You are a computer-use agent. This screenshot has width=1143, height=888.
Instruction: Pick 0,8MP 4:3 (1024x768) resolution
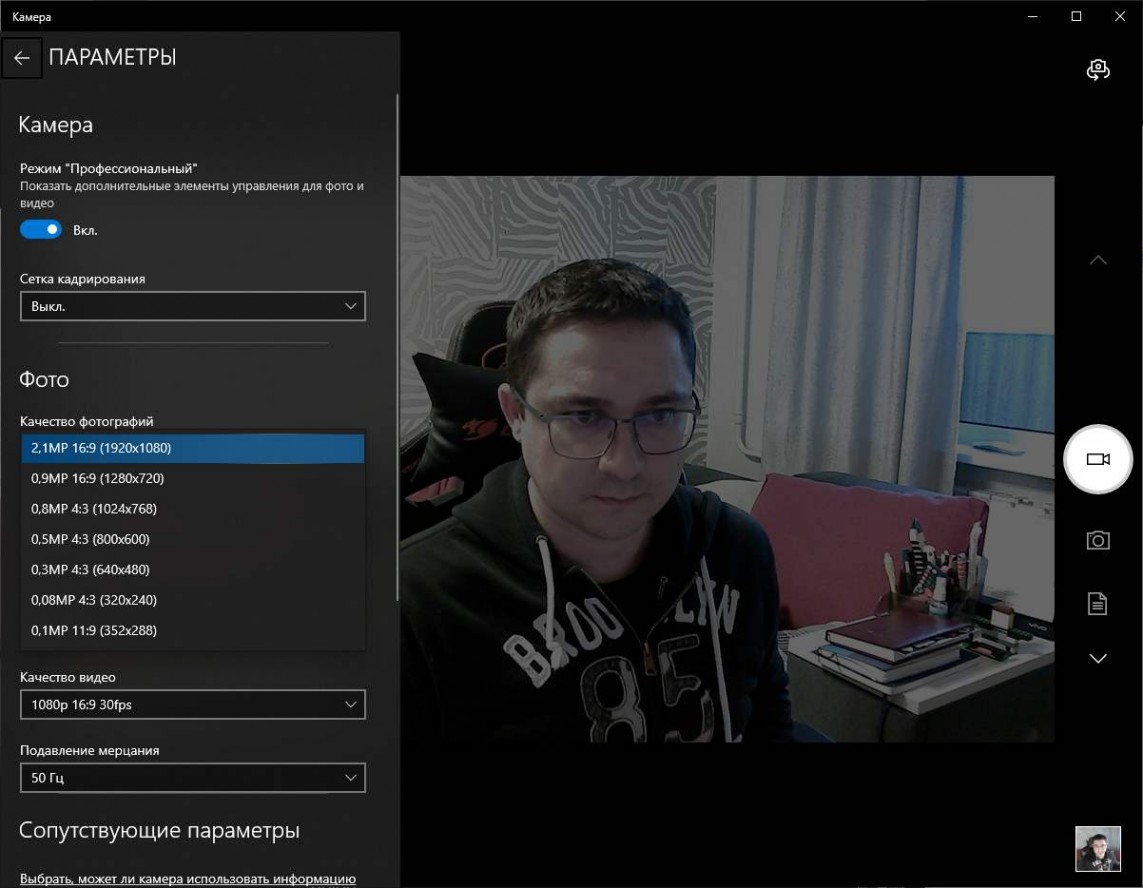coord(192,509)
